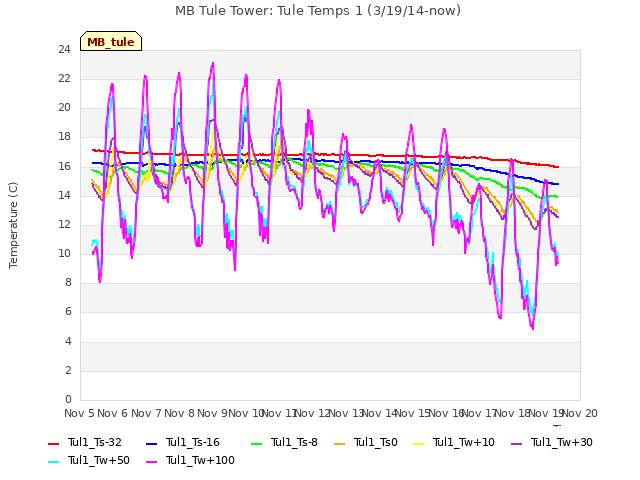Screen dimensions: 640x480
Task: Click the Nov 5 x-axis tick label
Action: (x=79, y=413)
